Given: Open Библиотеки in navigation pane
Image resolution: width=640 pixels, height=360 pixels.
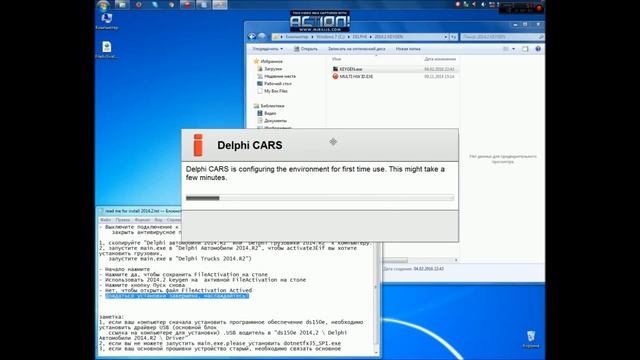Looking at the screenshot, I should (269, 106).
